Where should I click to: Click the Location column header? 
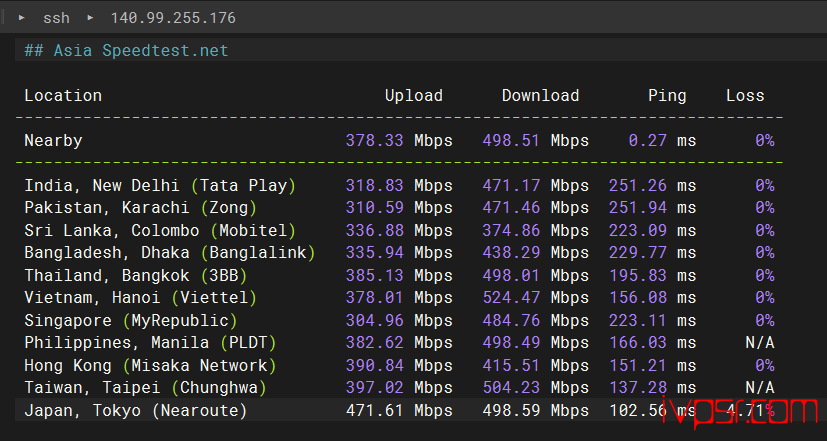click(63, 96)
